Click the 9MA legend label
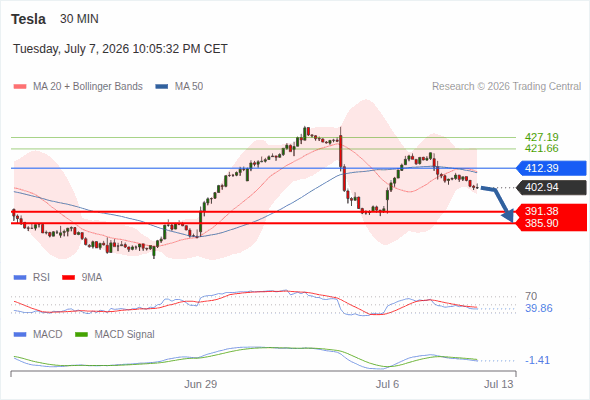The width and height of the screenshot is (590, 400). click(x=92, y=278)
